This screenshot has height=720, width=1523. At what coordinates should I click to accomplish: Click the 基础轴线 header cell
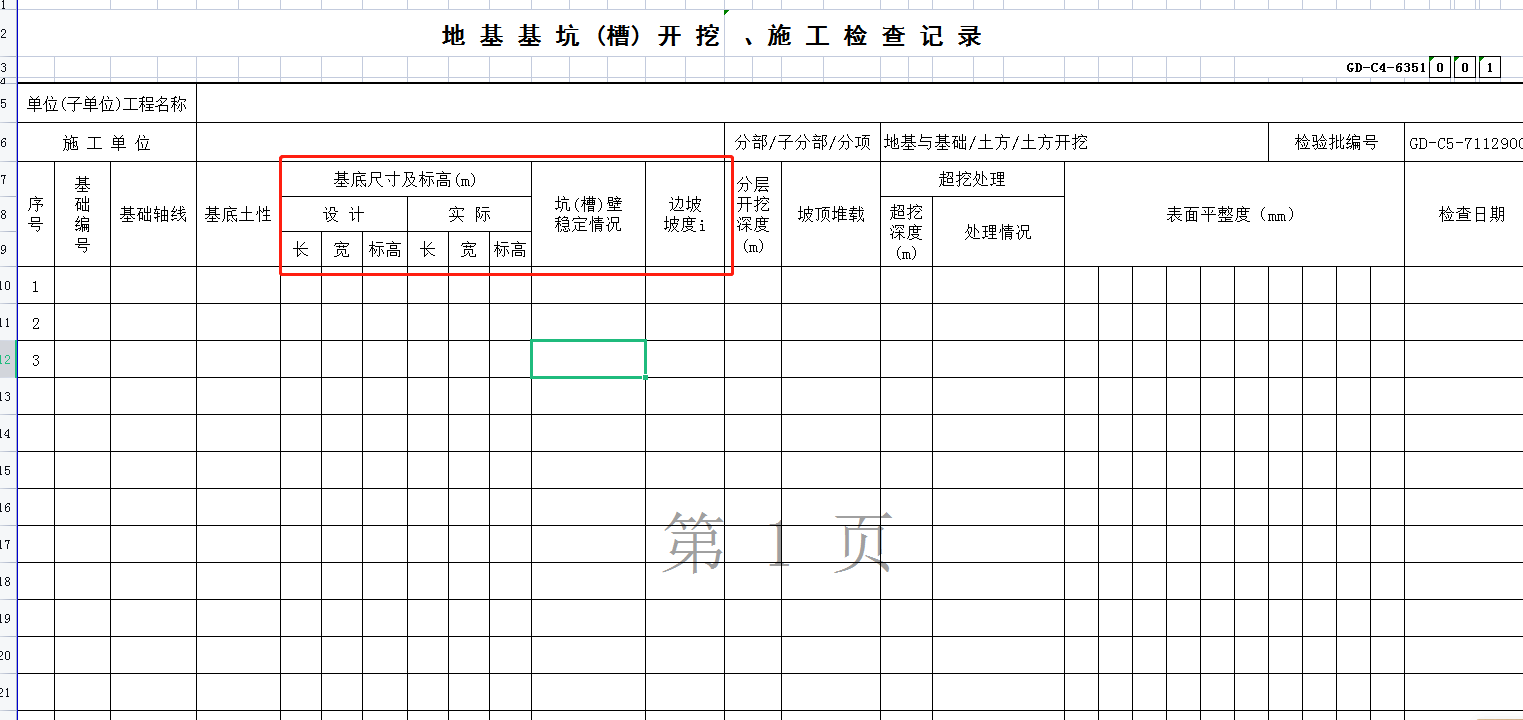(x=153, y=214)
